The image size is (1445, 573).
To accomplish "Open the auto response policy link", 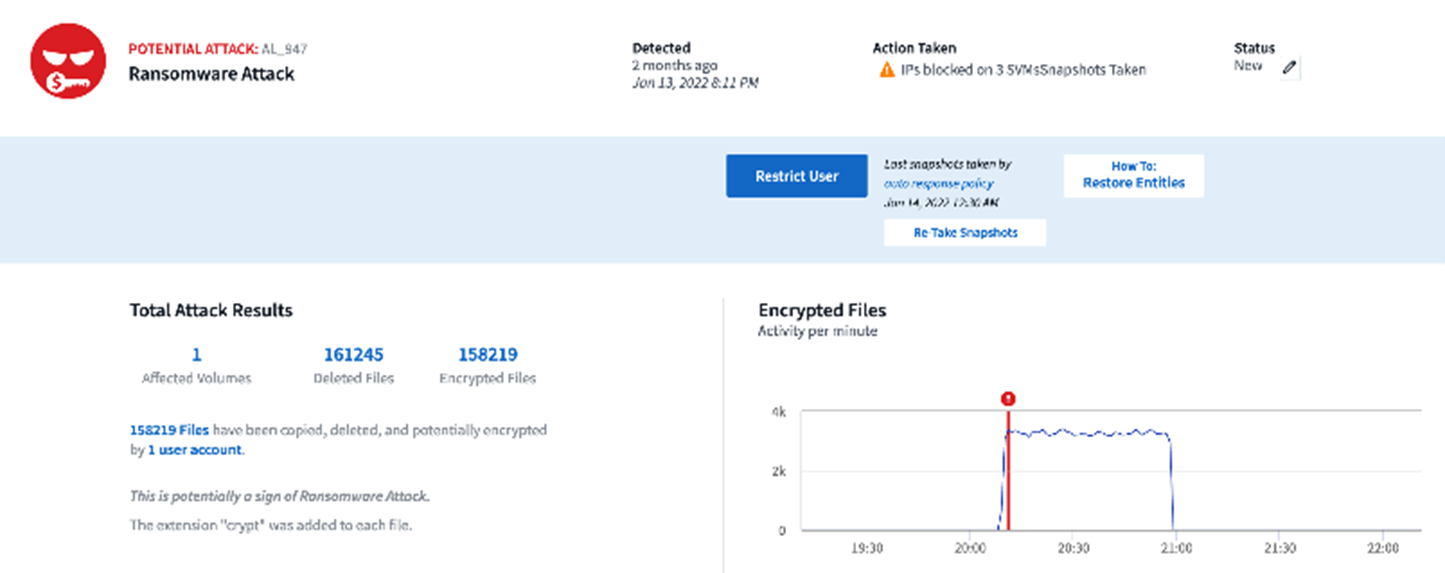I will coord(938,183).
